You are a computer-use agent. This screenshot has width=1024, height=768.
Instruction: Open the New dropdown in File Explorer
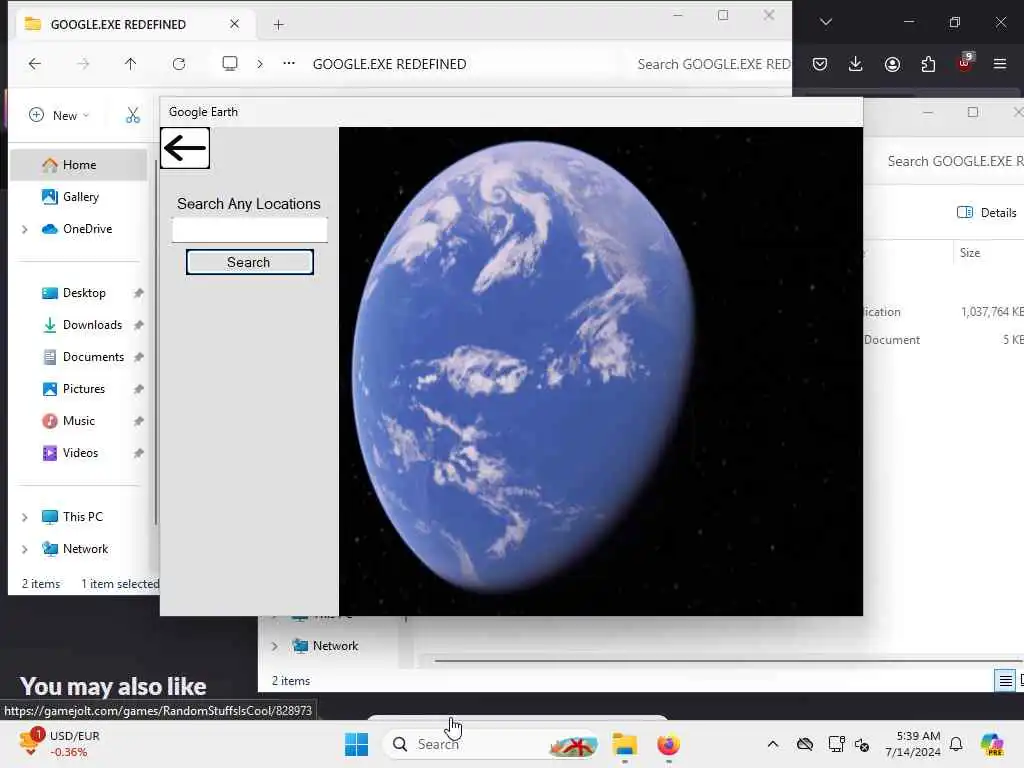tap(59, 116)
